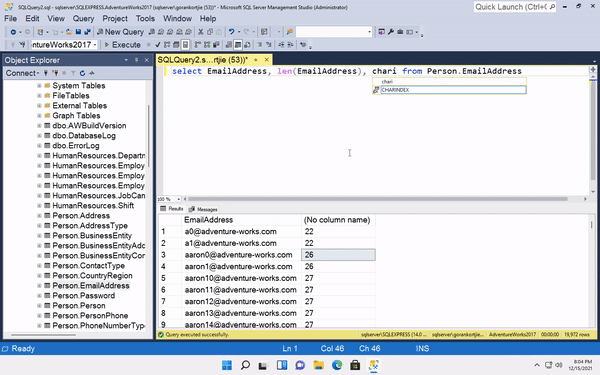Click the Execute button
The image size is (600, 375).
pyautogui.click(x=122, y=45)
